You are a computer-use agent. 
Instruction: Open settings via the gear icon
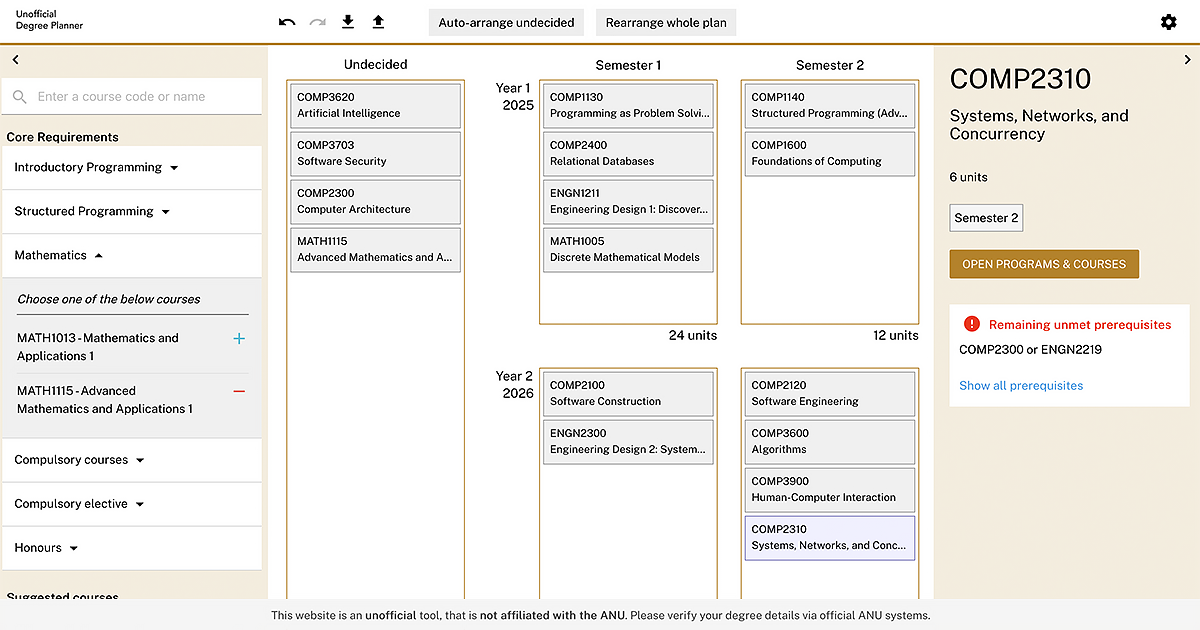[1168, 22]
